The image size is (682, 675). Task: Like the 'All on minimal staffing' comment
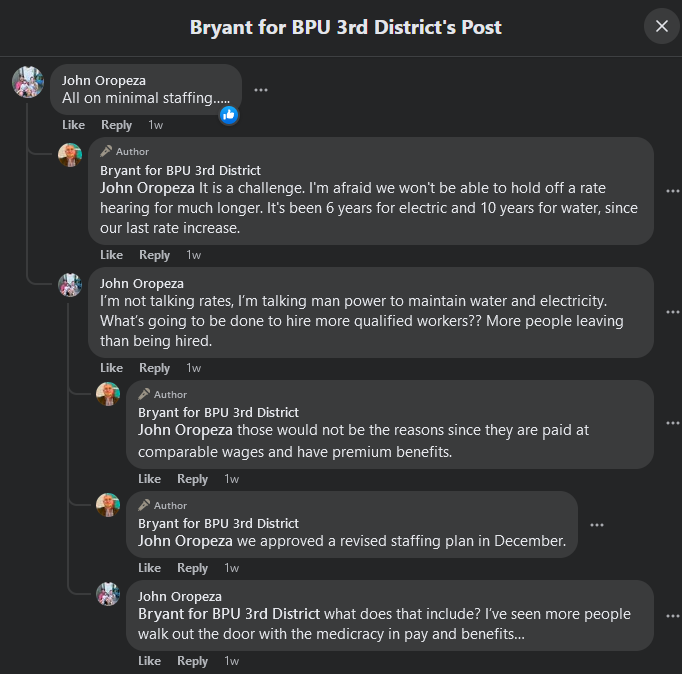(73, 125)
